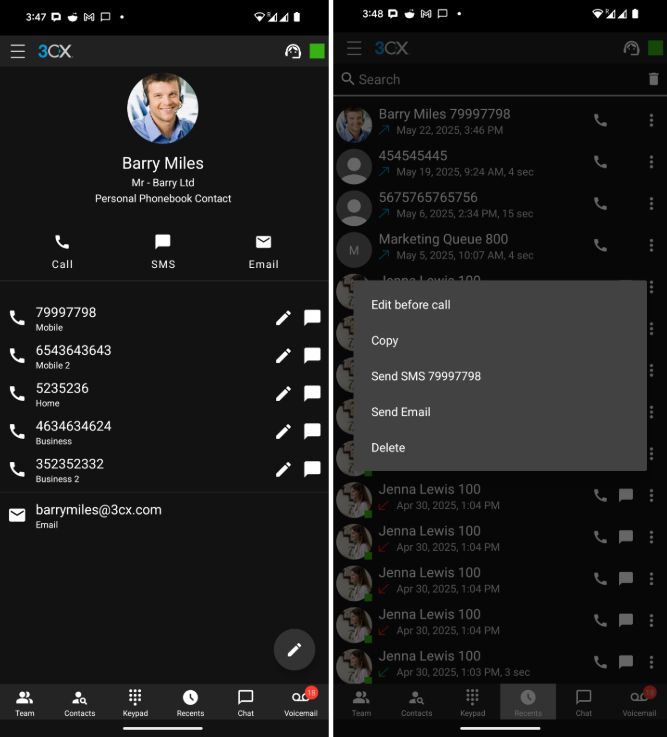Message the 5235236 home number
The width and height of the screenshot is (667, 737).
click(x=312, y=393)
